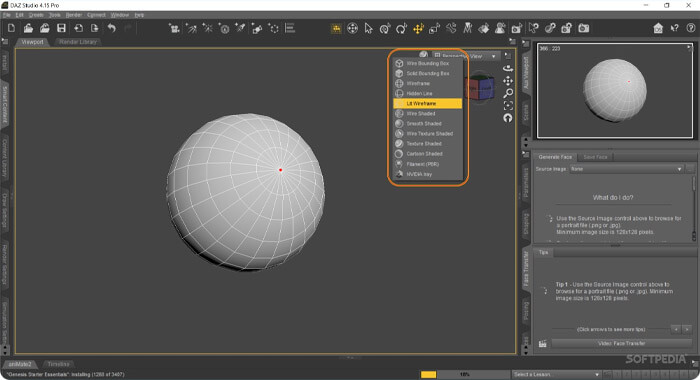Choose NVIDIA Iray draw style
The image size is (700, 380).
(x=428, y=174)
